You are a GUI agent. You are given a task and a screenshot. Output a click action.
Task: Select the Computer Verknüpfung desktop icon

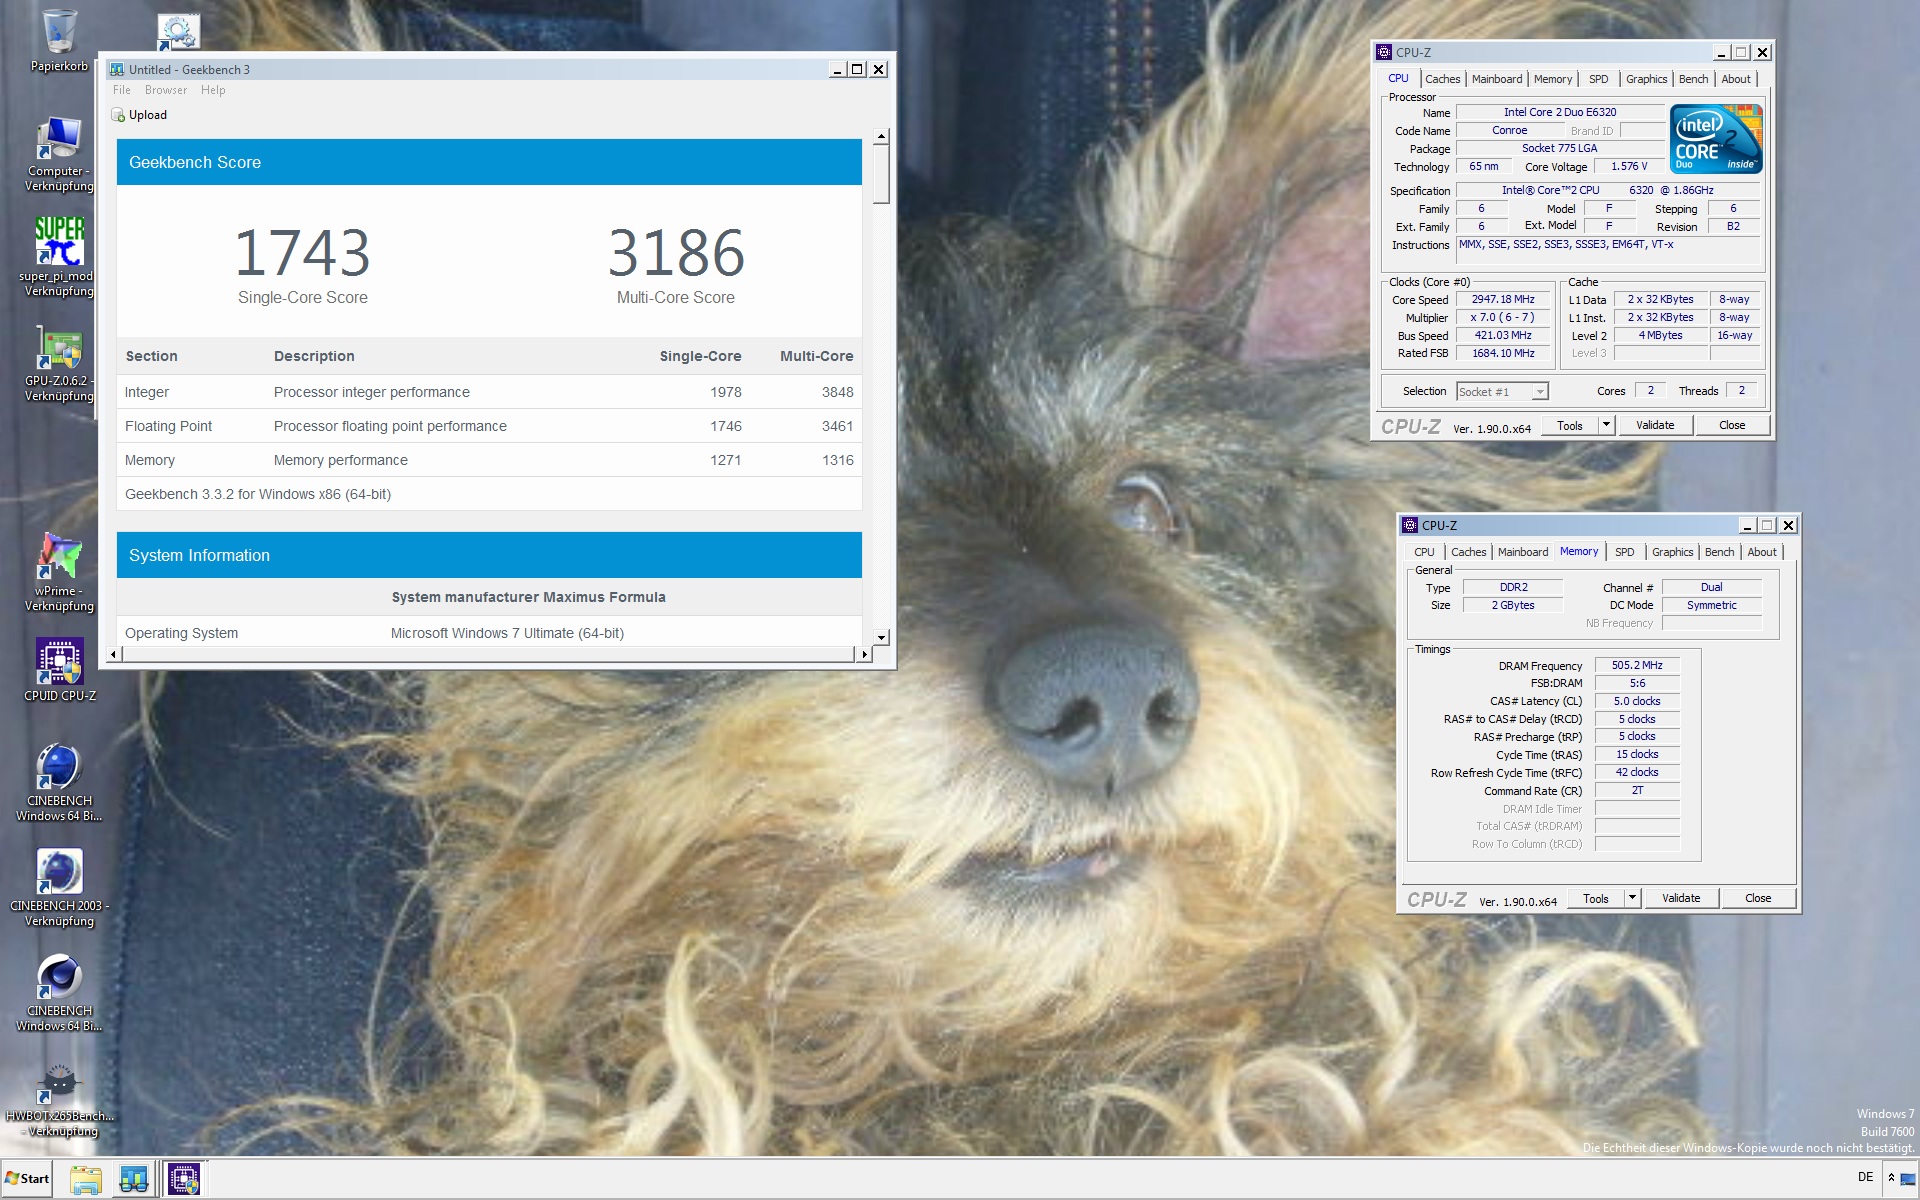pos(59,154)
